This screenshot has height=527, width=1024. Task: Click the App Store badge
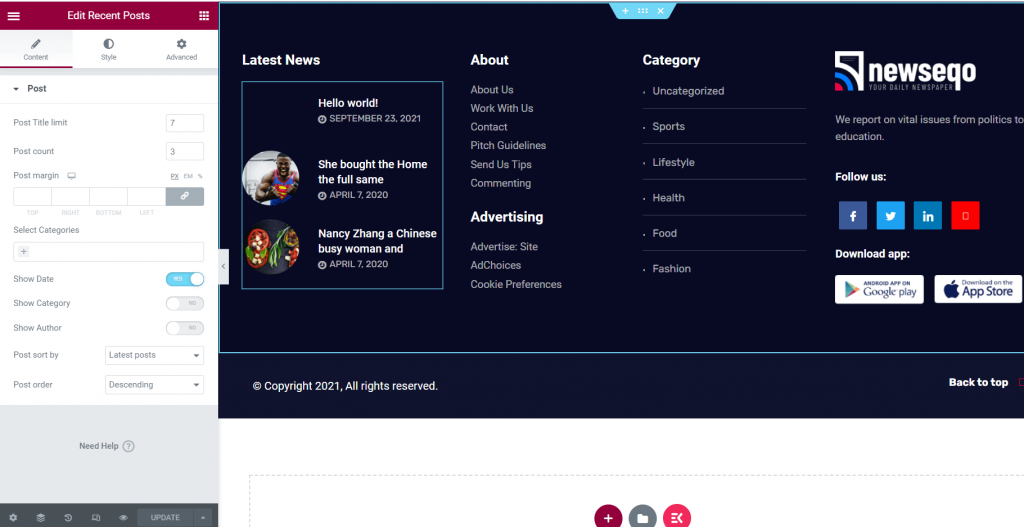point(978,289)
